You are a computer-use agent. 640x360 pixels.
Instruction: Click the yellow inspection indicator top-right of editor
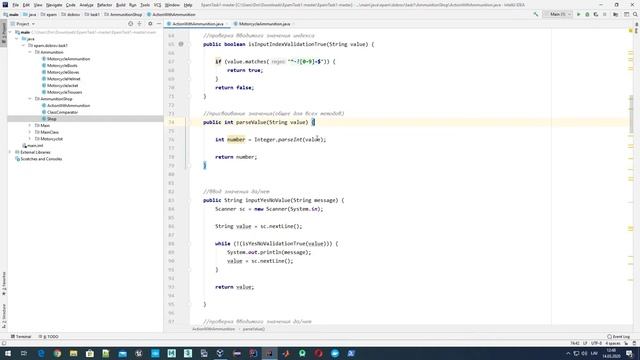(x=631, y=30)
